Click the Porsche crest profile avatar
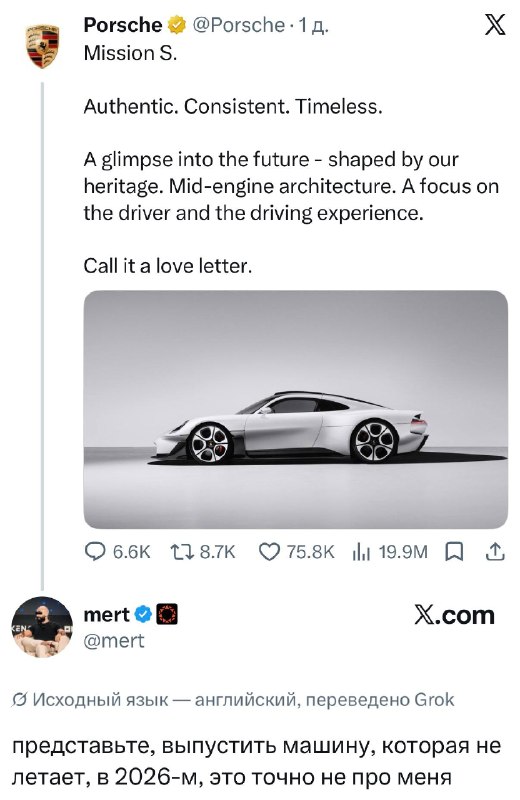 42,46
